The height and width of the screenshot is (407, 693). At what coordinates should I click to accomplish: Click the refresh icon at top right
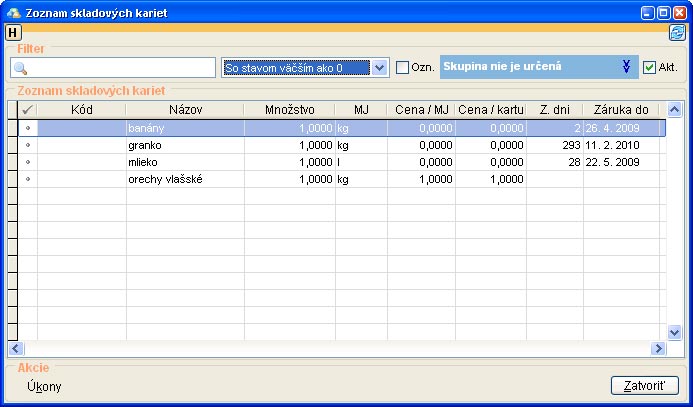tap(677, 32)
